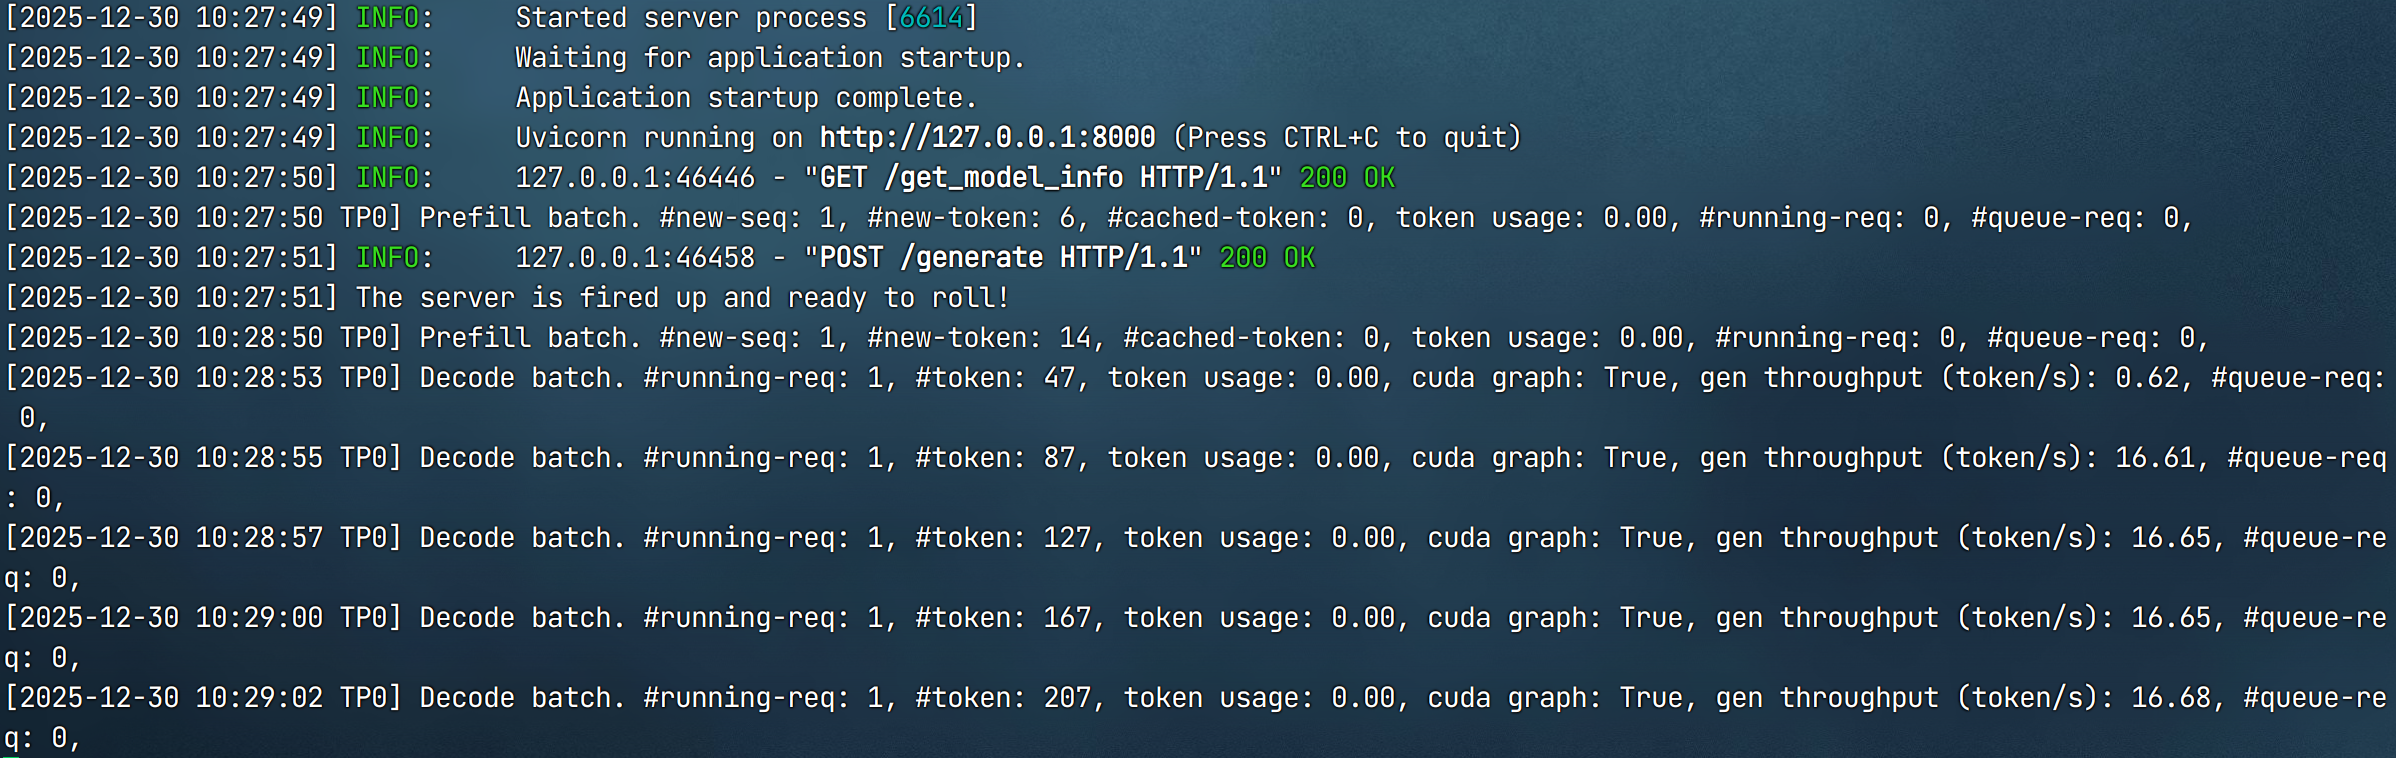This screenshot has width=2396, height=758.
Task: Click the "POST /generate HTTP/1.1" request text
Action: (1002, 258)
